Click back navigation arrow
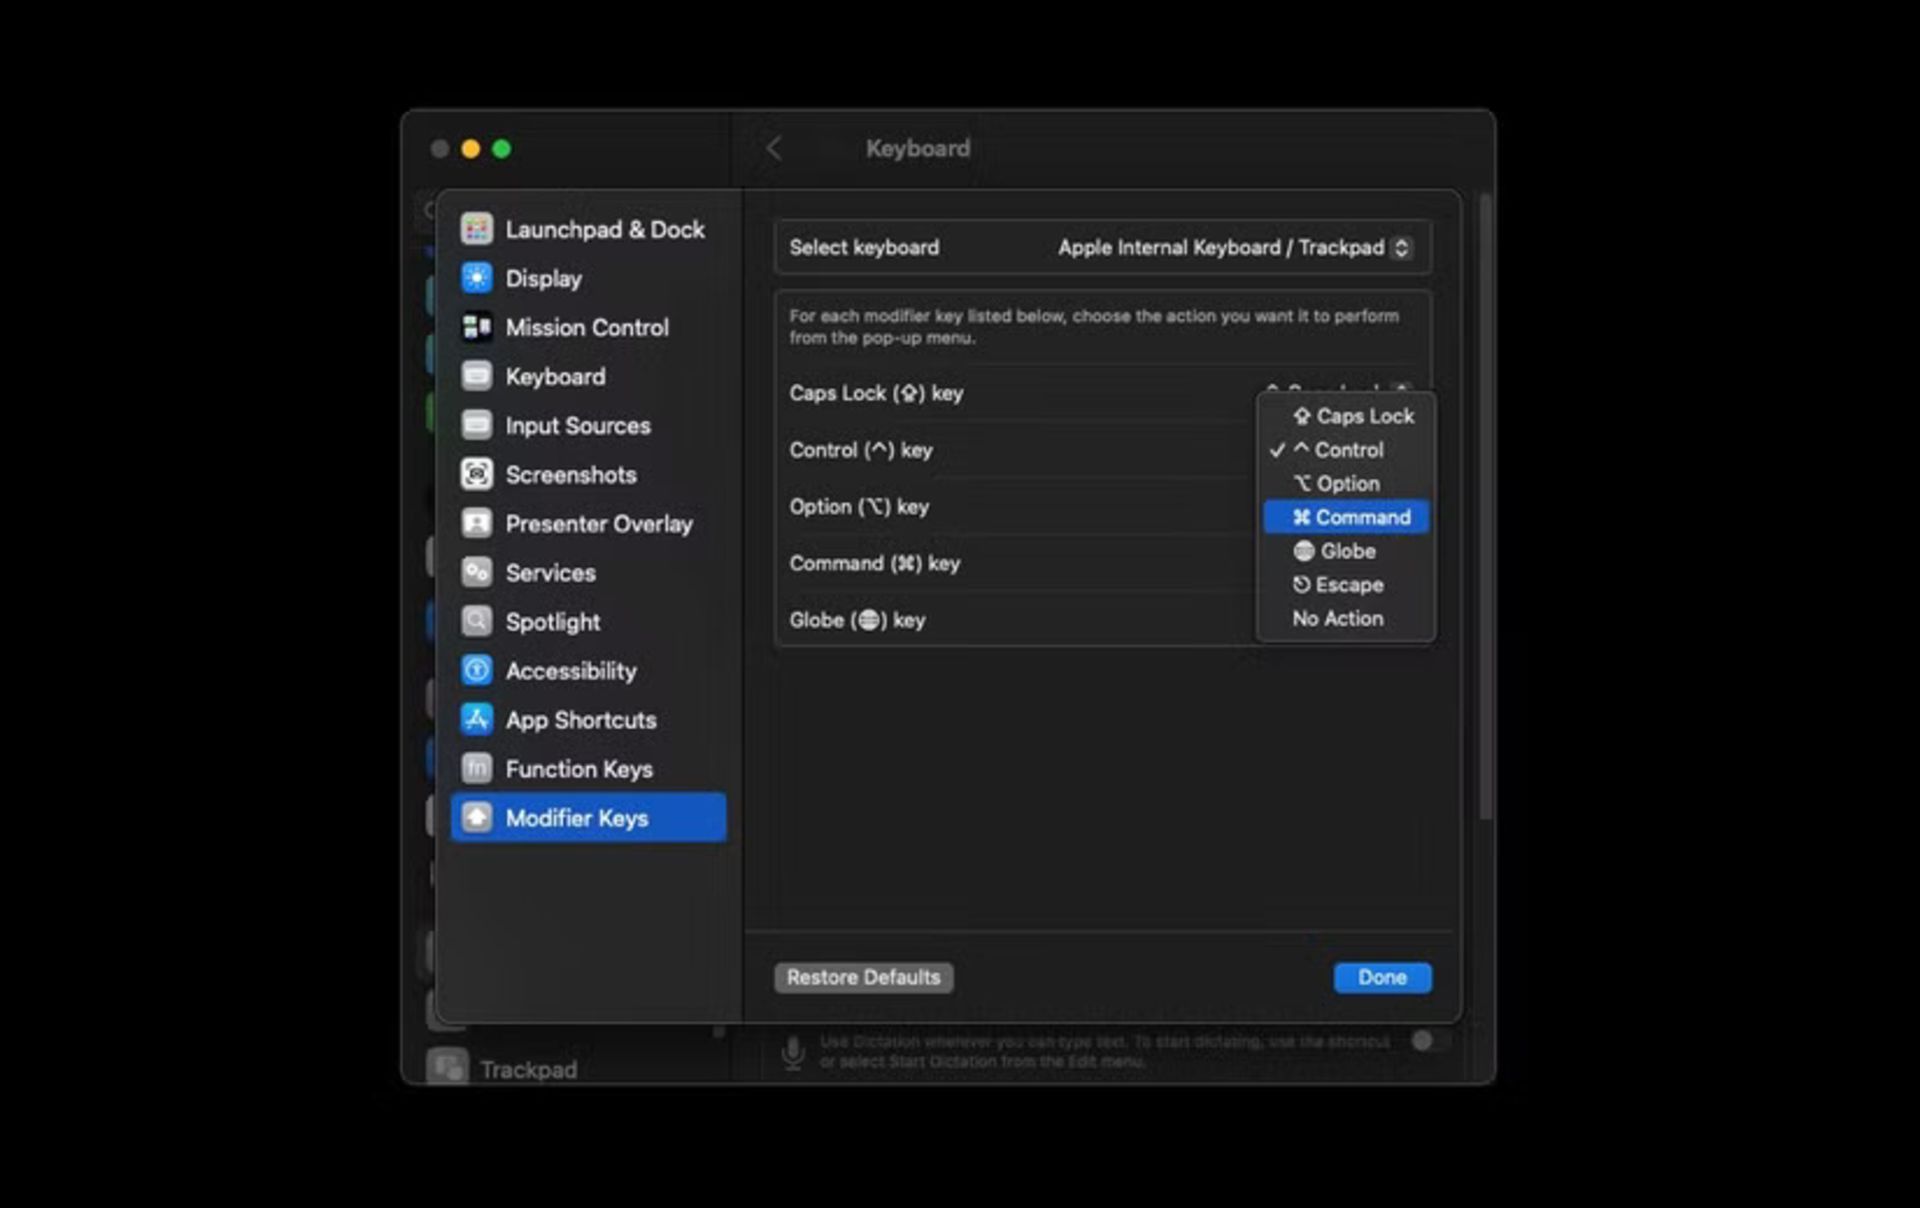The image size is (1920, 1208). tap(775, 149)
